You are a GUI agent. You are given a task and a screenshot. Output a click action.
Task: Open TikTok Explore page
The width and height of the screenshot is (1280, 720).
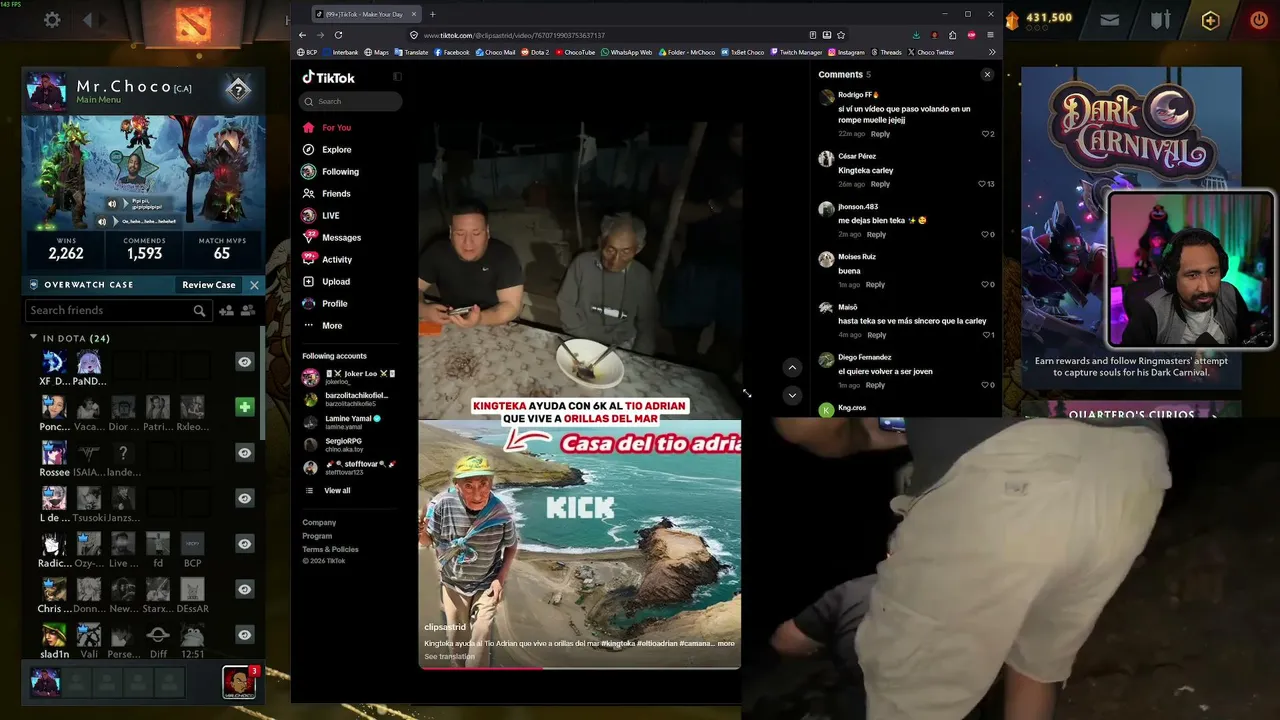click(336, 150)
